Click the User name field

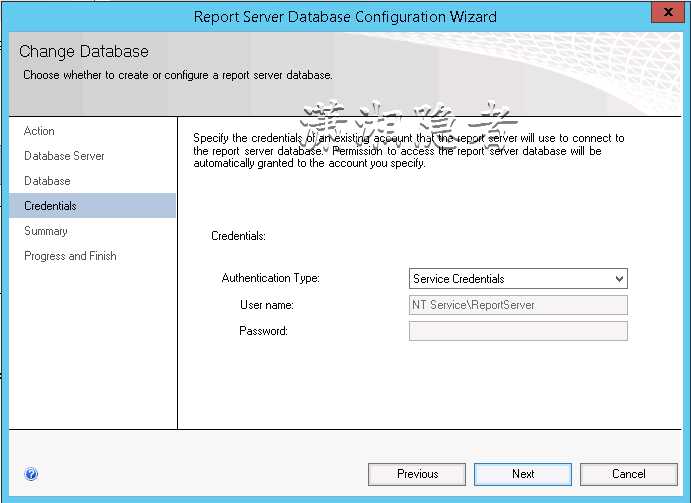click(518, 305)
